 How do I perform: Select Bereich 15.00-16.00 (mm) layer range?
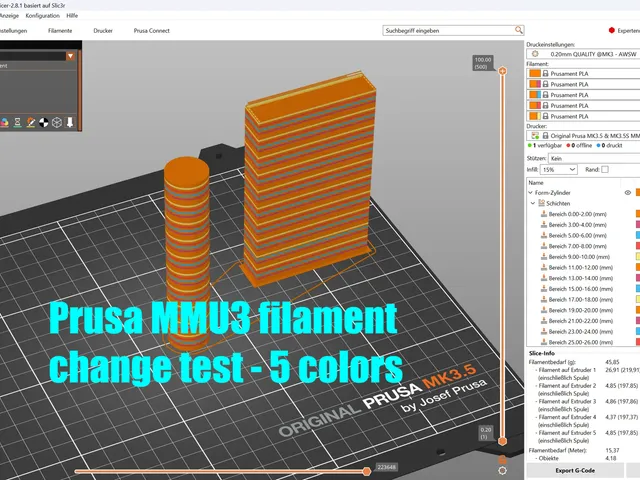point(580,289)
